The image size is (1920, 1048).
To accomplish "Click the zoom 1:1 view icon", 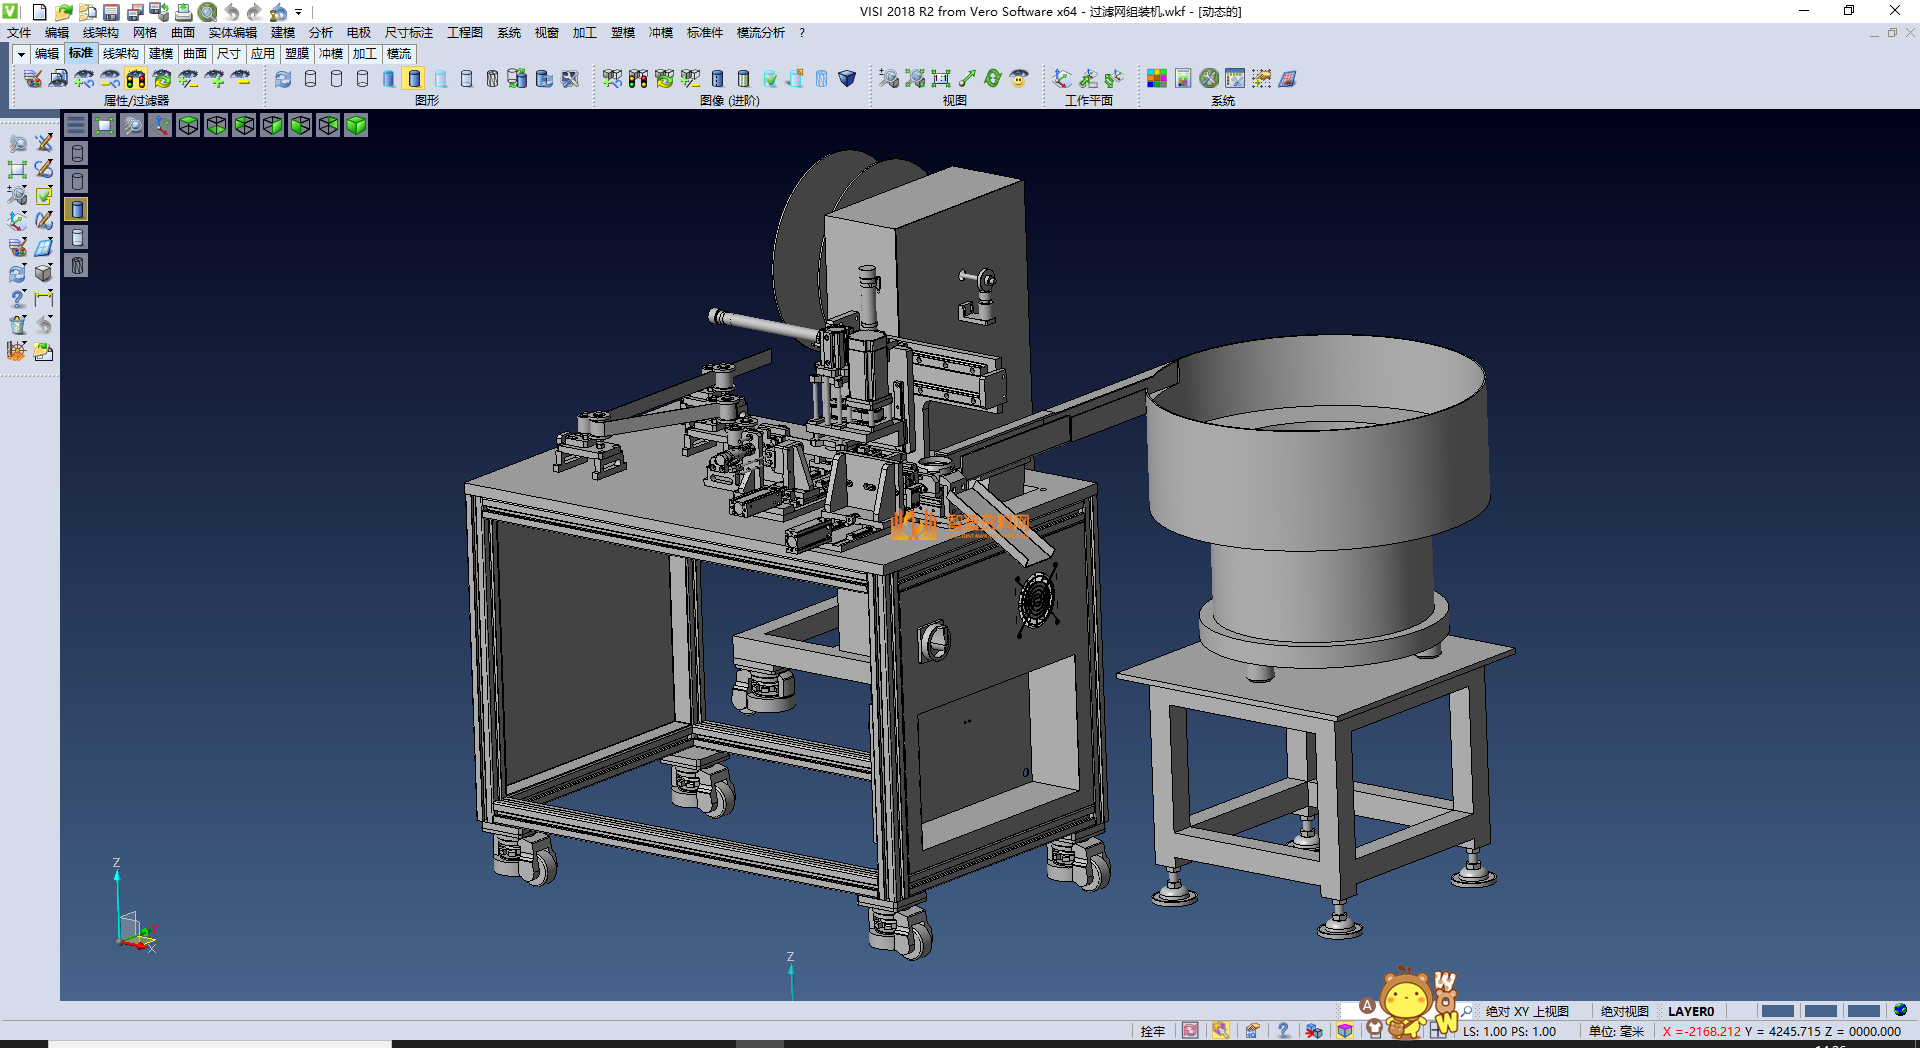I will [940, 79].
